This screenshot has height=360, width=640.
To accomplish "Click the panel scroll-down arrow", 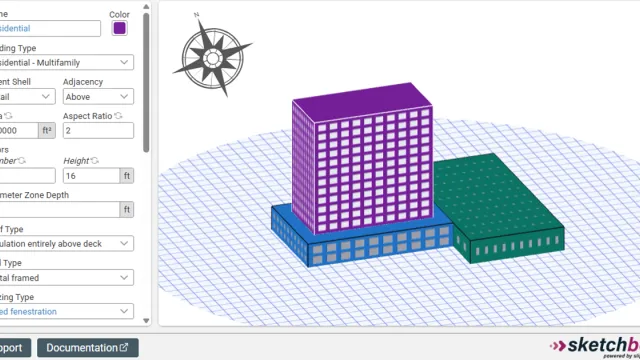I will point(146,321).
